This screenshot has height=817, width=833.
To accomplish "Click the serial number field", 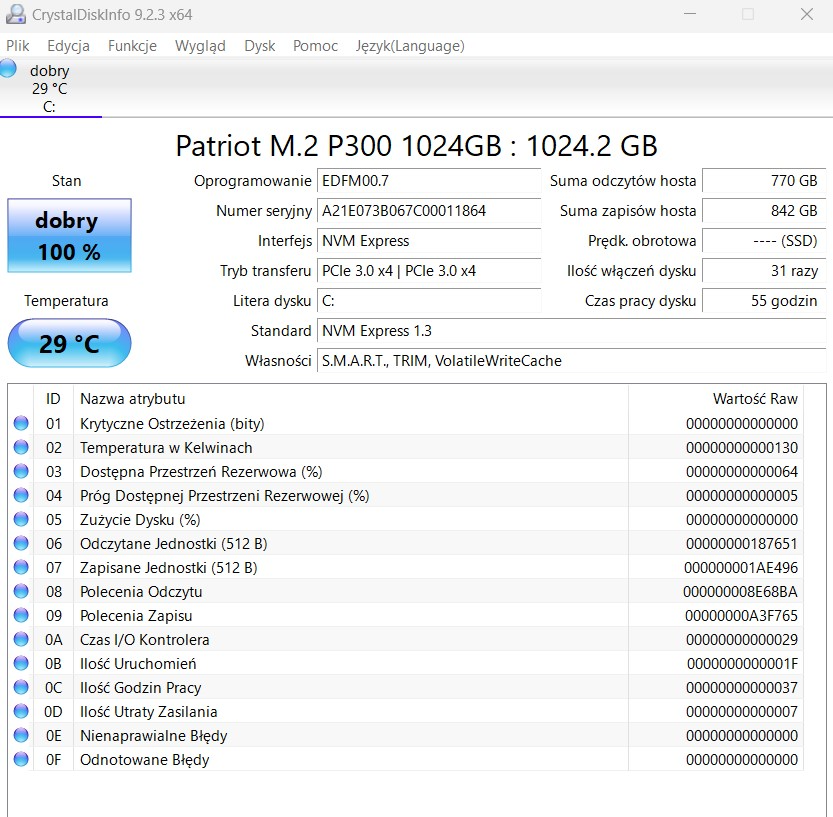I will tap(428, 211).
